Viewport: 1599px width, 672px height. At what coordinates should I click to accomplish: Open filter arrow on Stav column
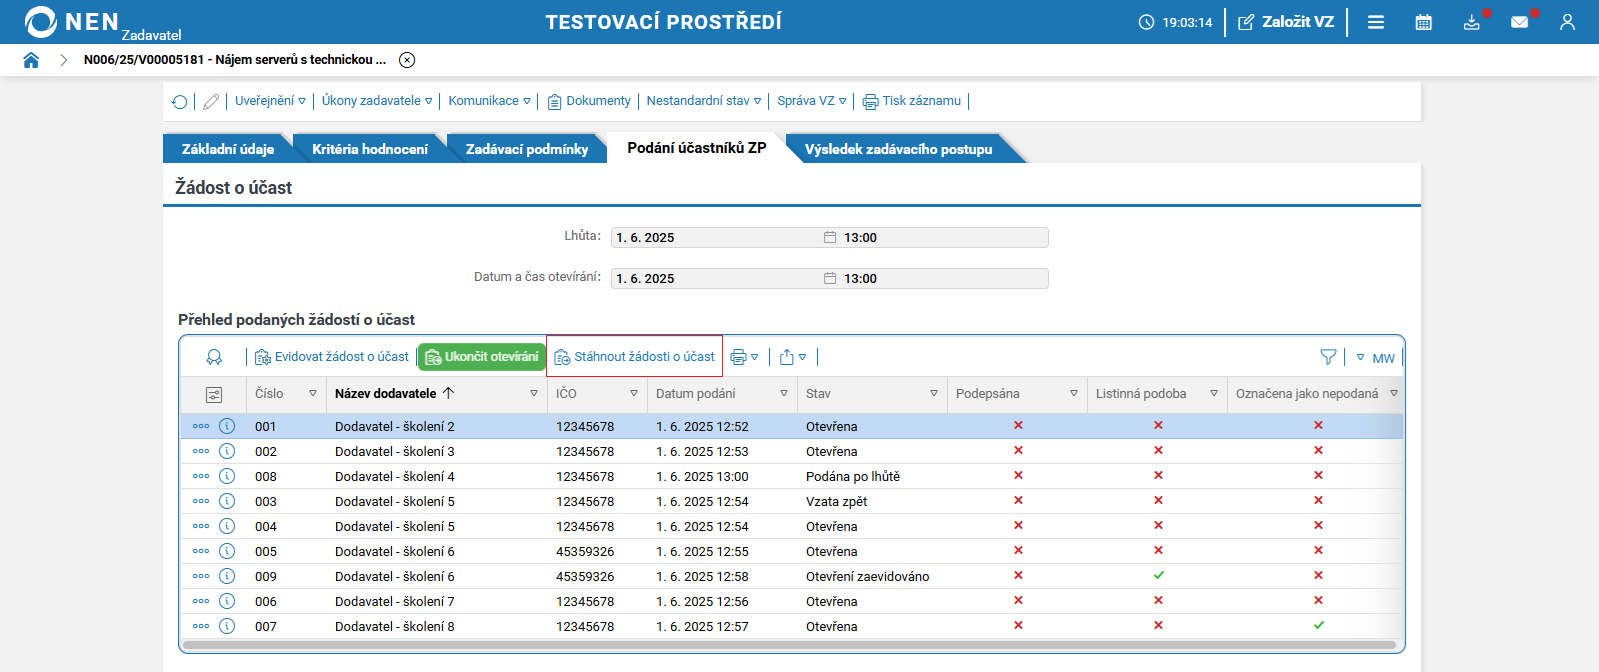(934, 394)
